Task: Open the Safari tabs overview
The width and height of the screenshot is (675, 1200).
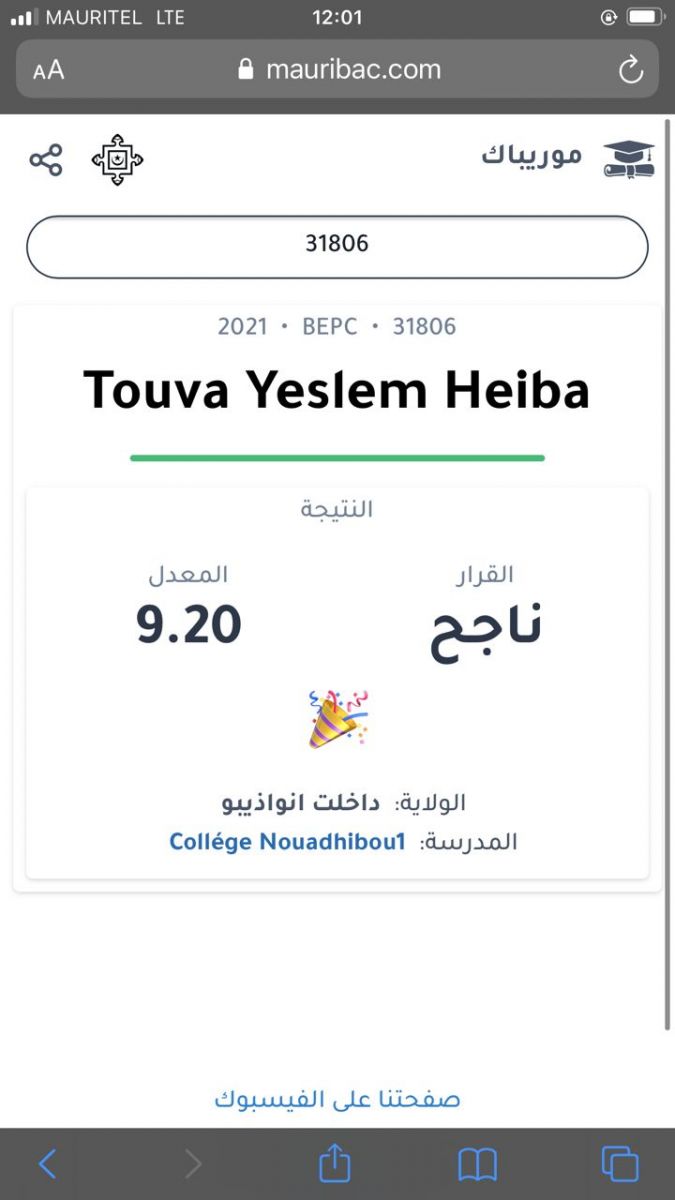Action: (619, 1163)
